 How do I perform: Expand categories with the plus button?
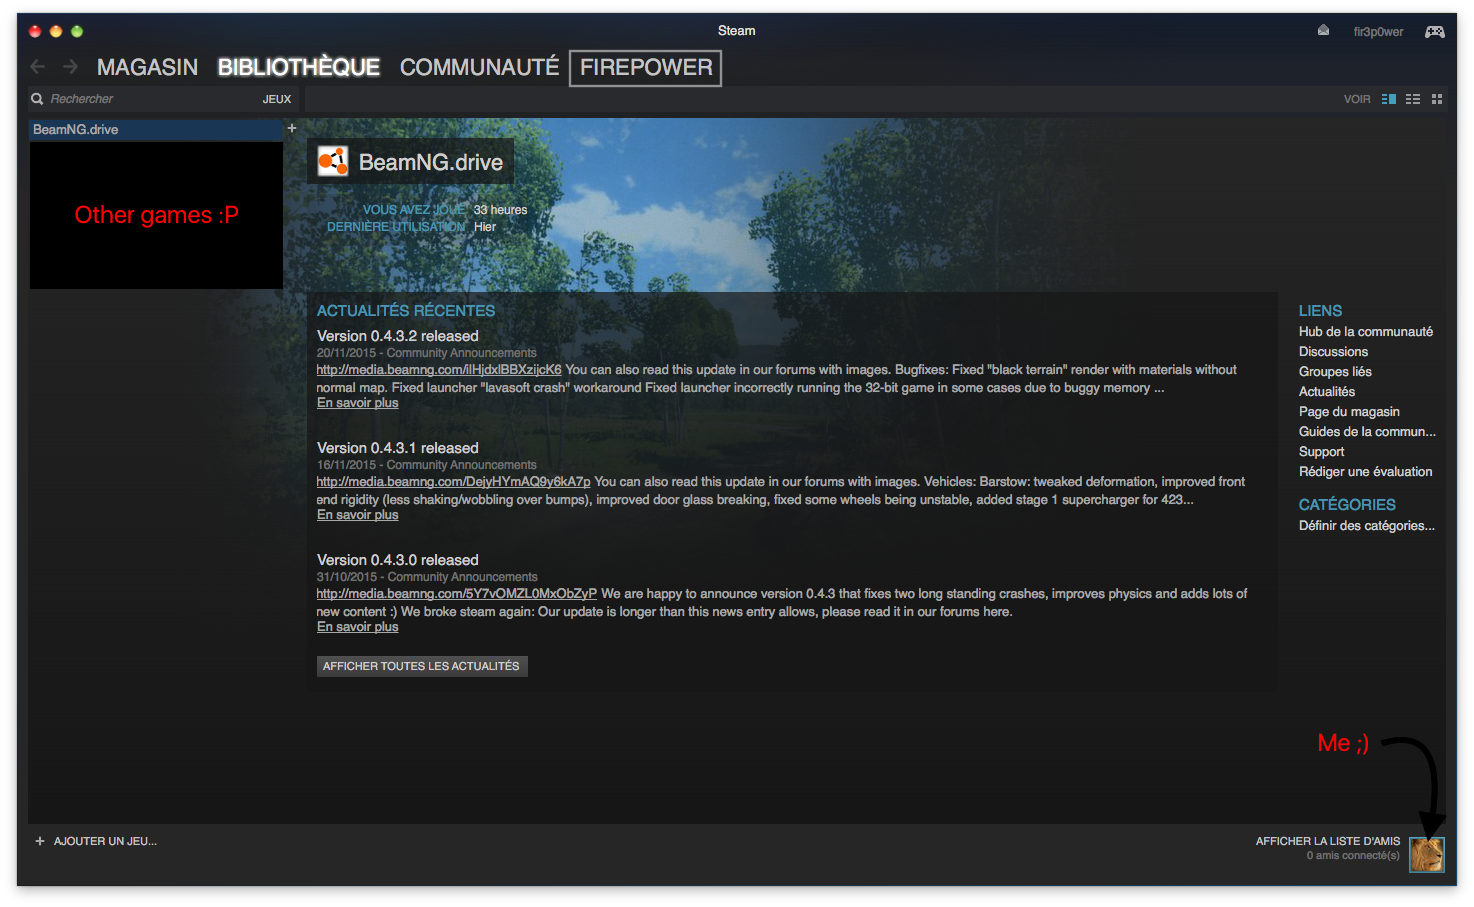pos(292,128)
